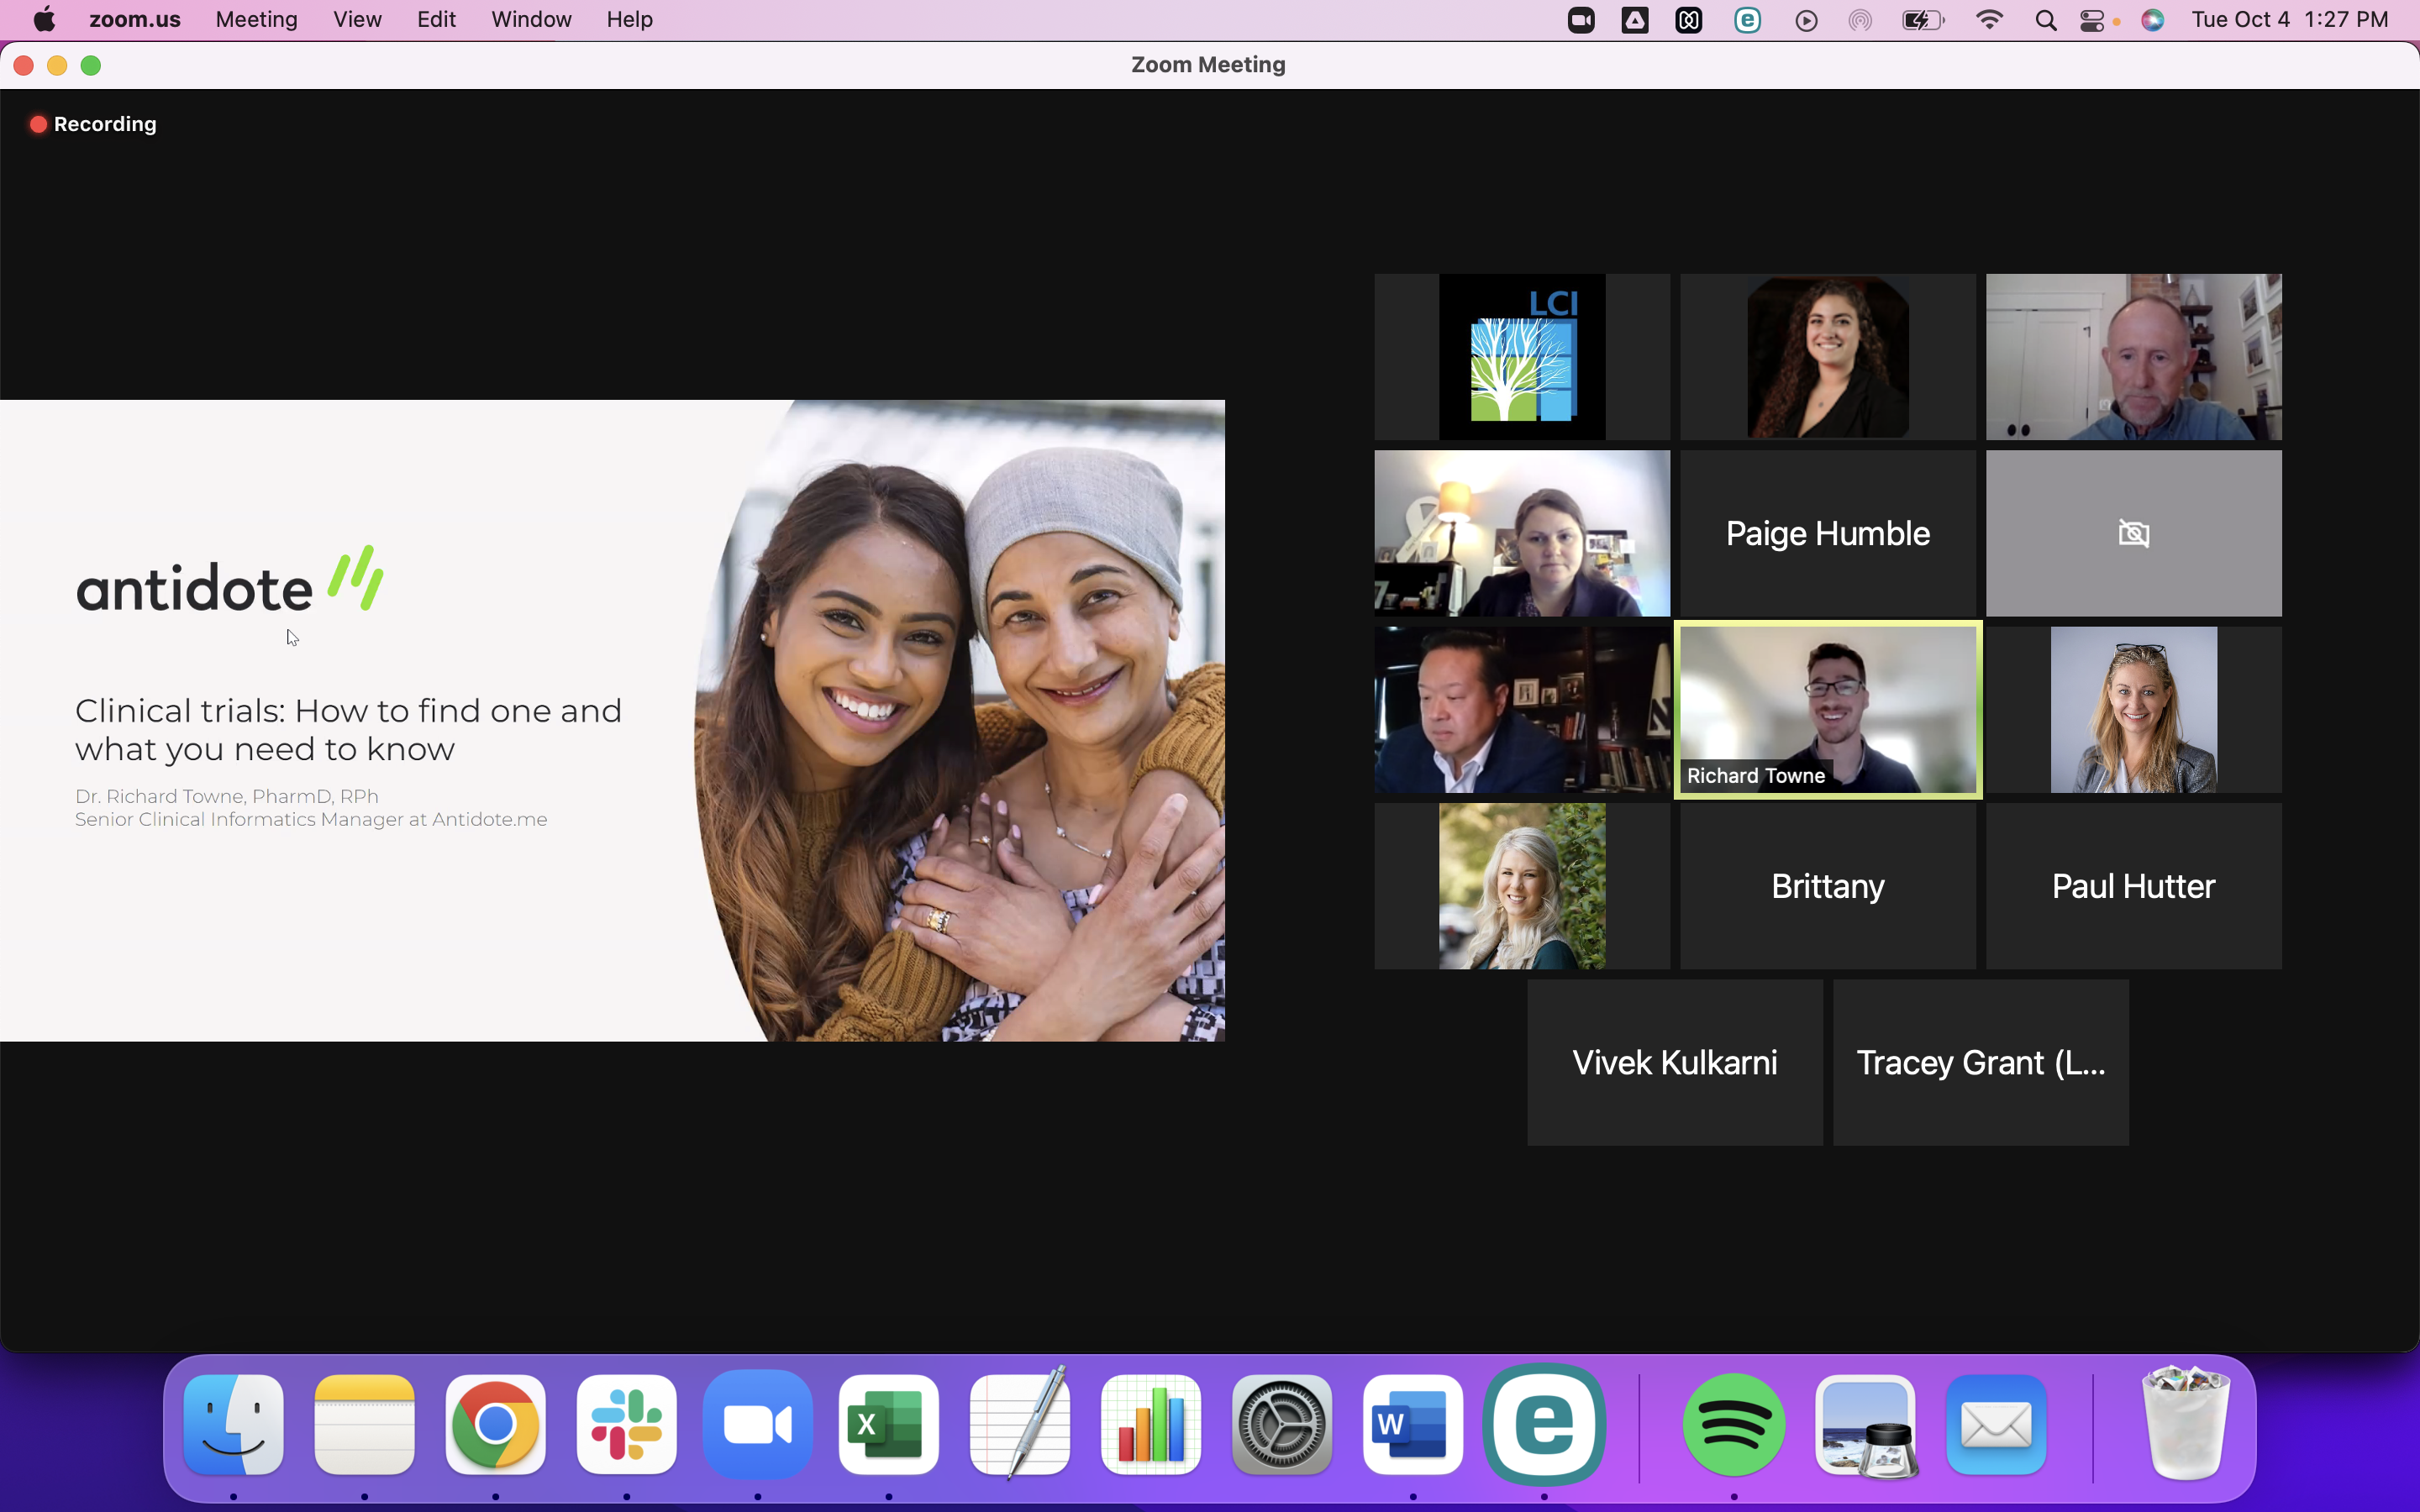Open Wi-Fi menu in menu bar
The height and width of the screenshot is (1512, 2420).
(1989, 20)
